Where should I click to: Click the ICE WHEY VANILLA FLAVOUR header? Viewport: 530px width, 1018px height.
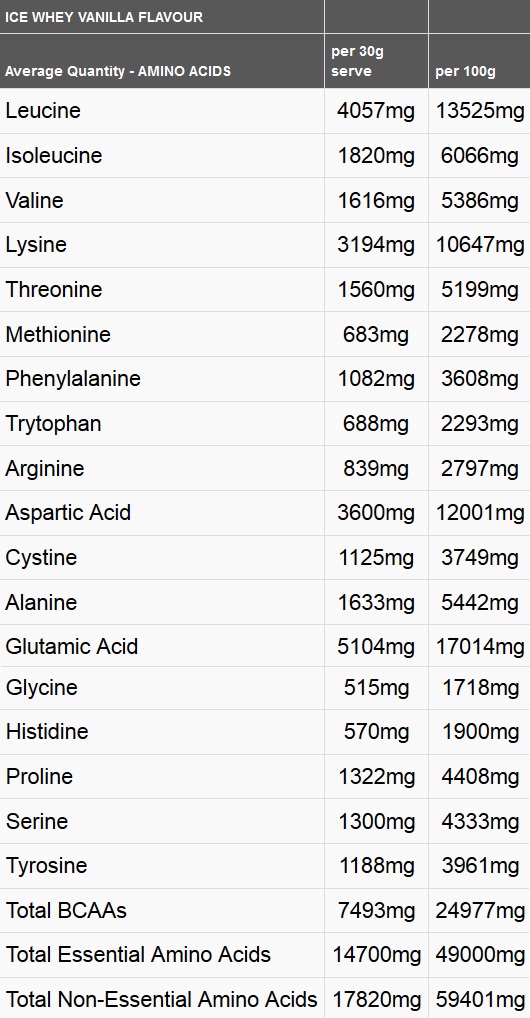(104, 18)
